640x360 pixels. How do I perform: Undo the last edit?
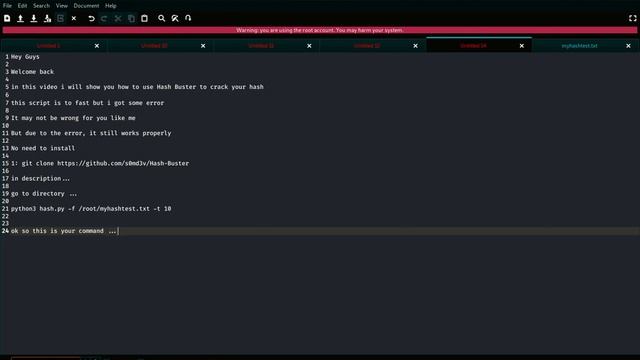coord(91,18)
